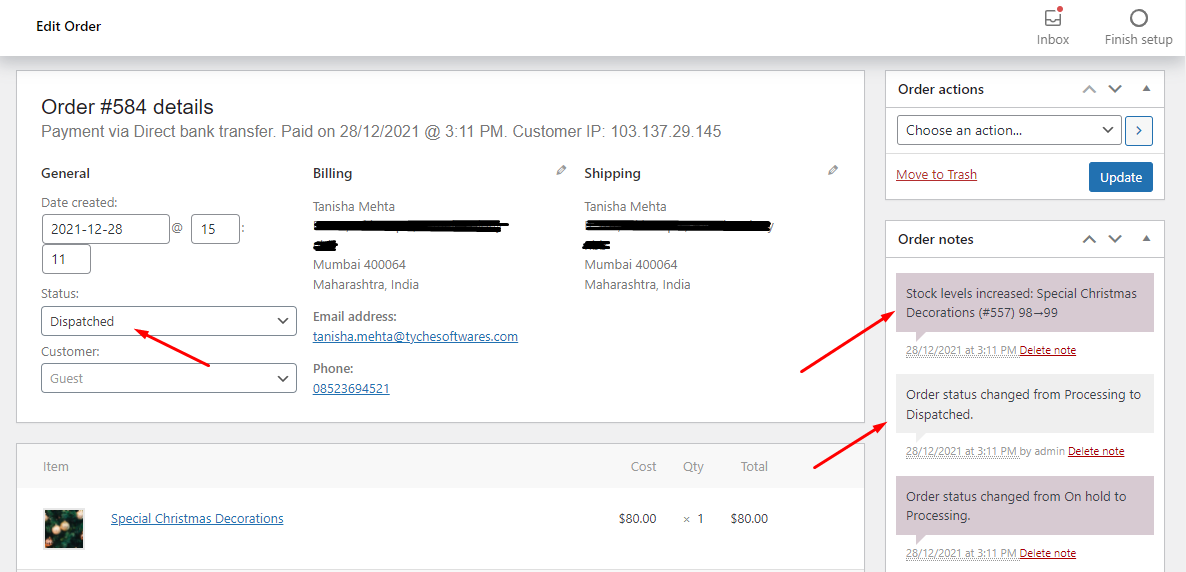
Task: Collapse the Order notes panel
Action: pyautogui.click(x=1146, y=238)
